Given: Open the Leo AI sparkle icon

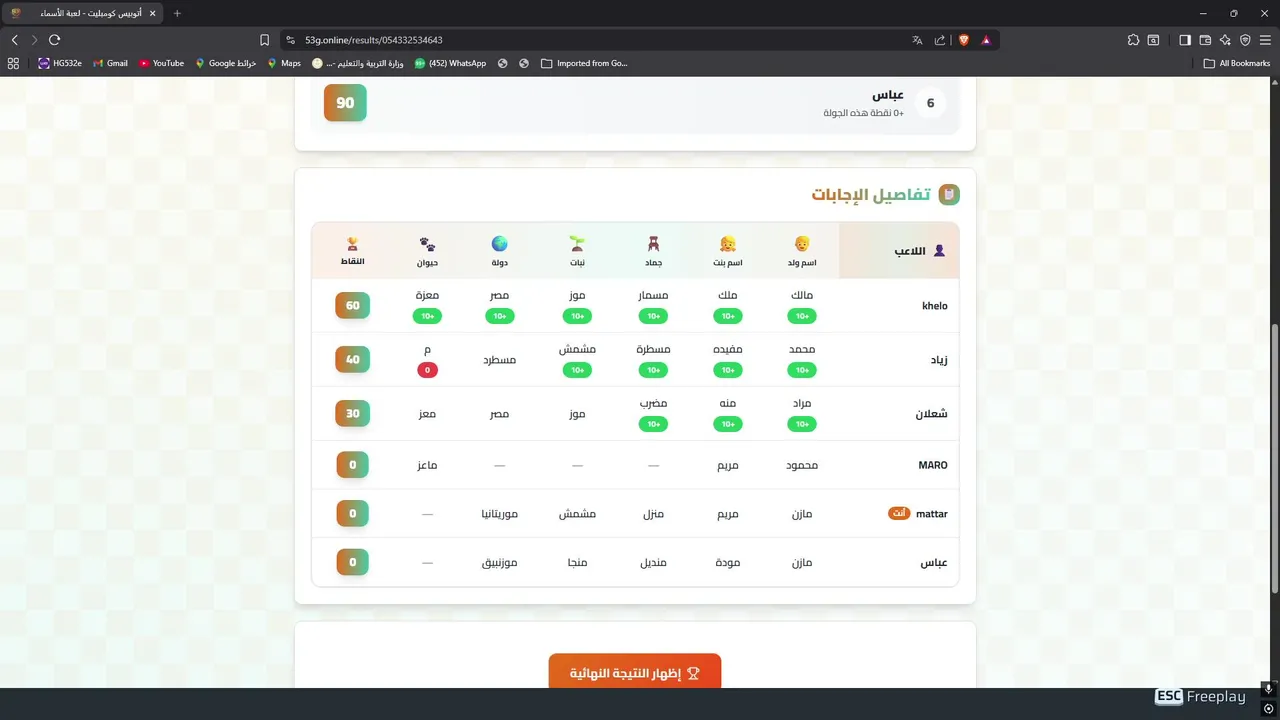Looking at the screenshot, I should pyautogui.click(x=1225, y=40).
